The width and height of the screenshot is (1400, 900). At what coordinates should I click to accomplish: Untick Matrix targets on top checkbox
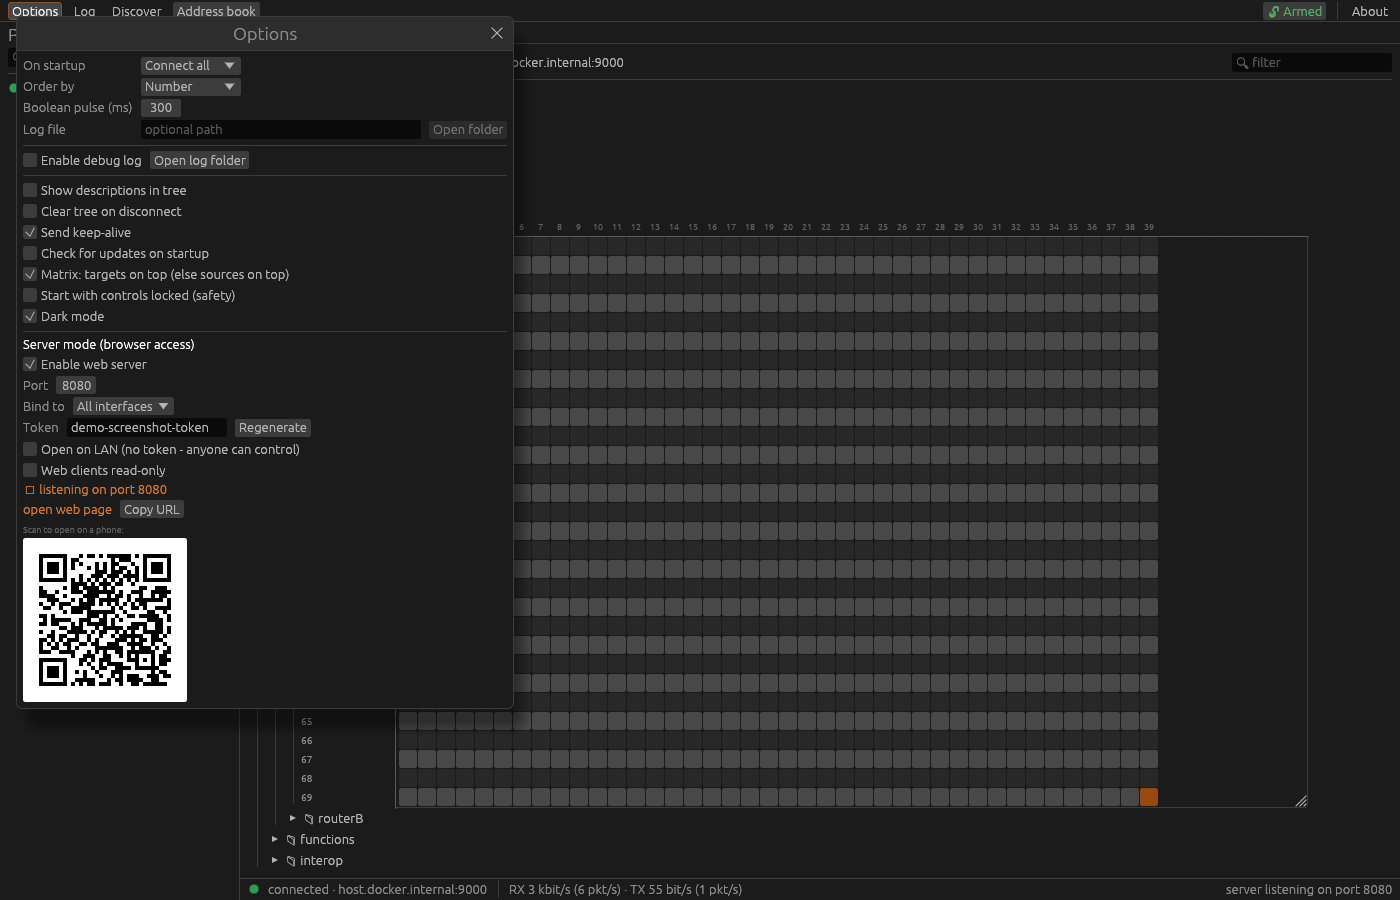point(30,274)
